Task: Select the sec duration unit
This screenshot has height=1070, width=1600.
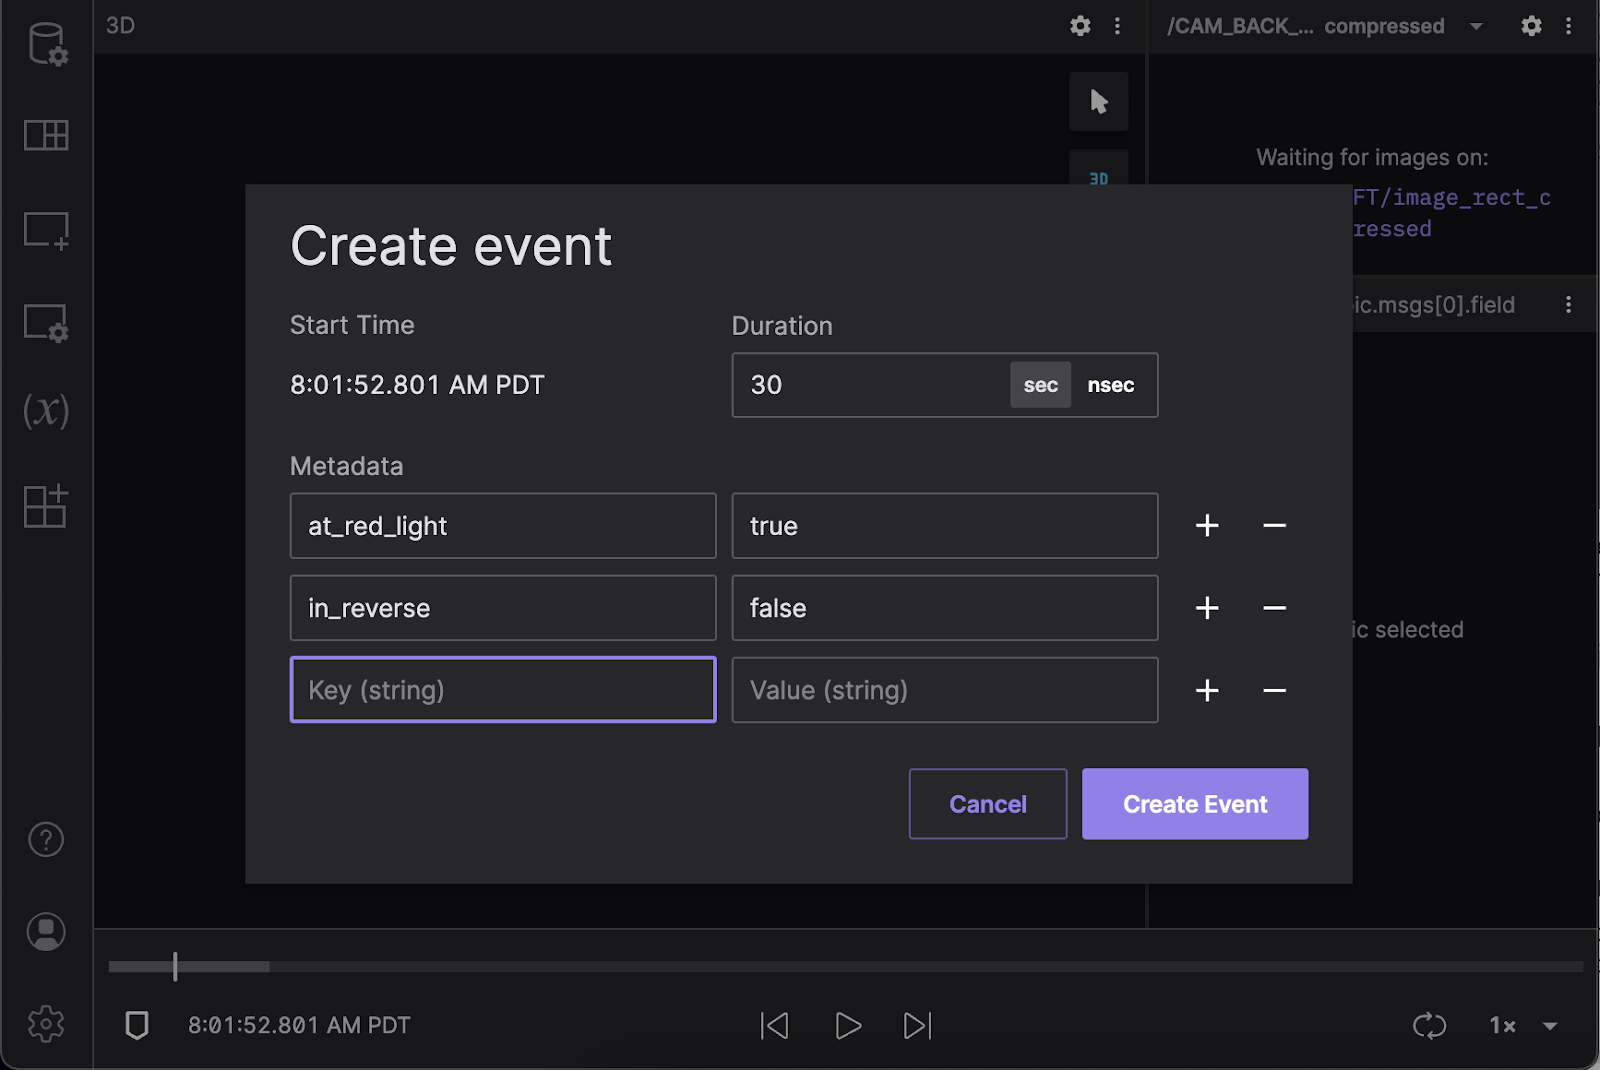Action: pos(1040,384)
